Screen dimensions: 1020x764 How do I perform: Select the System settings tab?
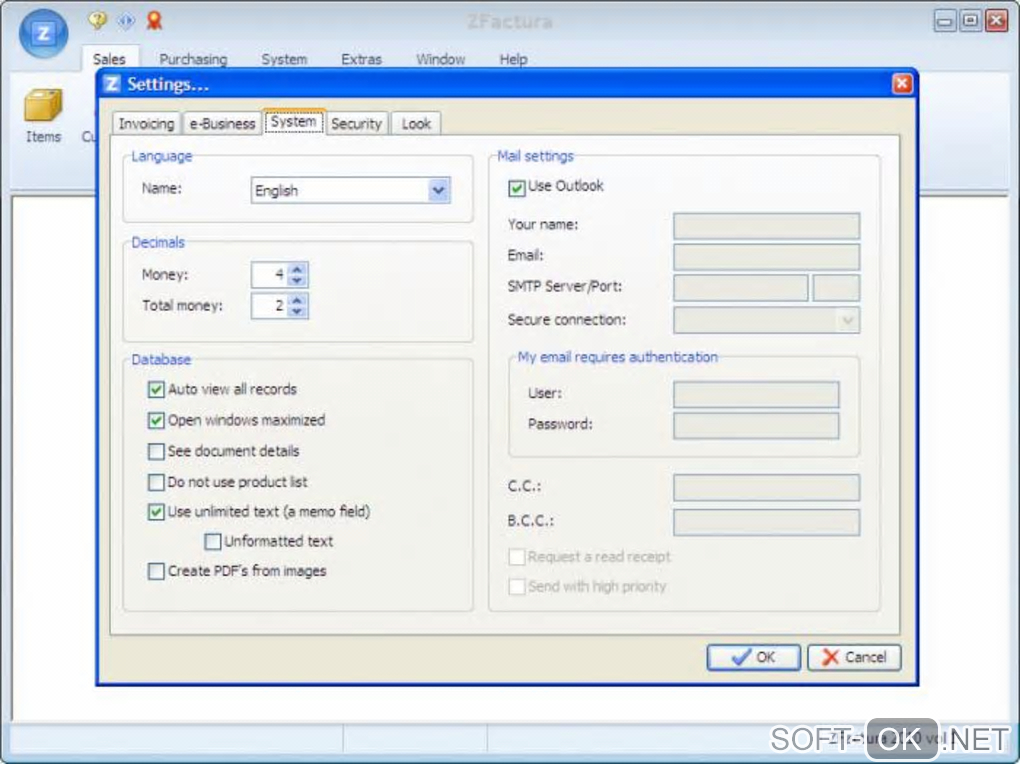293,122
